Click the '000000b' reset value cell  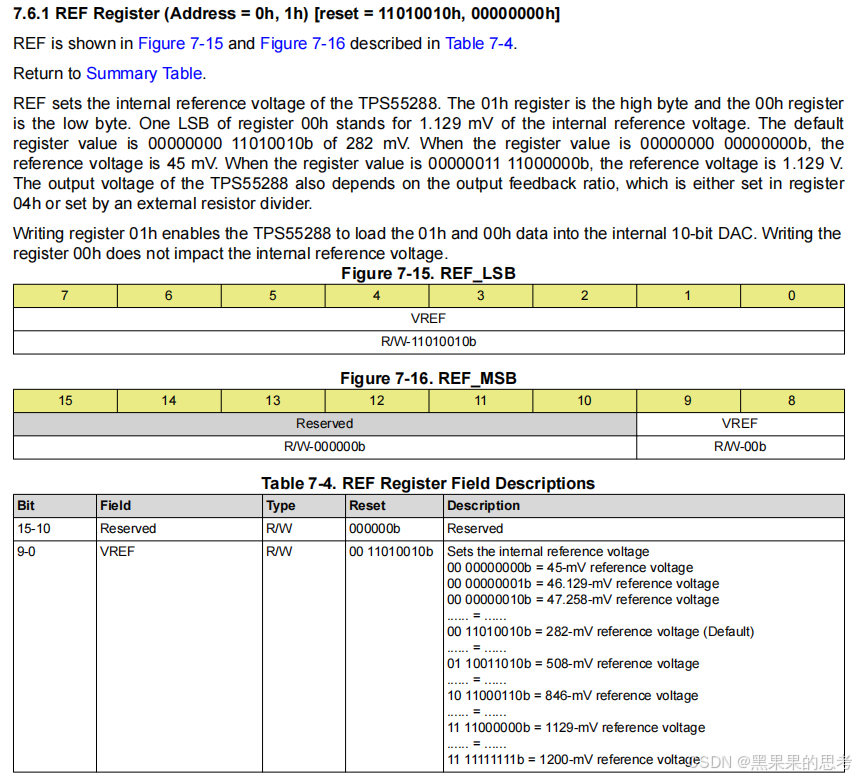click(x=395, y=529)
